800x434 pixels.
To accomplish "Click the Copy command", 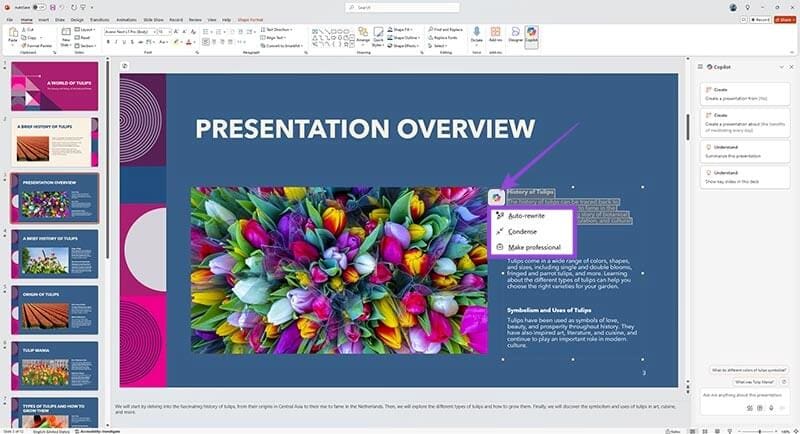I will 29,38.
